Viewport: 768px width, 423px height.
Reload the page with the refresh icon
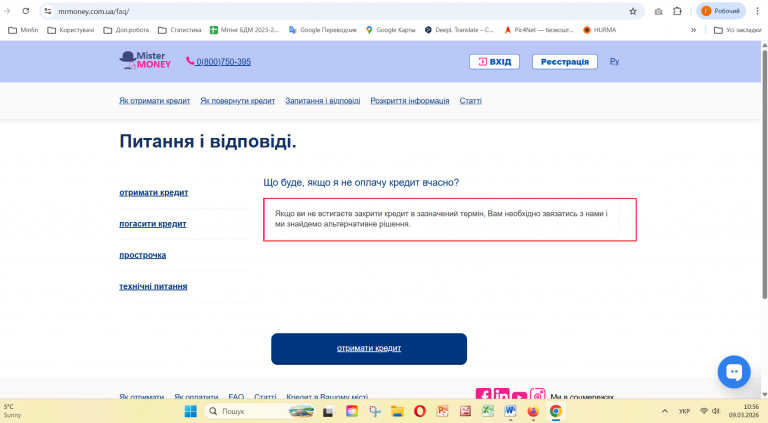[x=26, y=11]
